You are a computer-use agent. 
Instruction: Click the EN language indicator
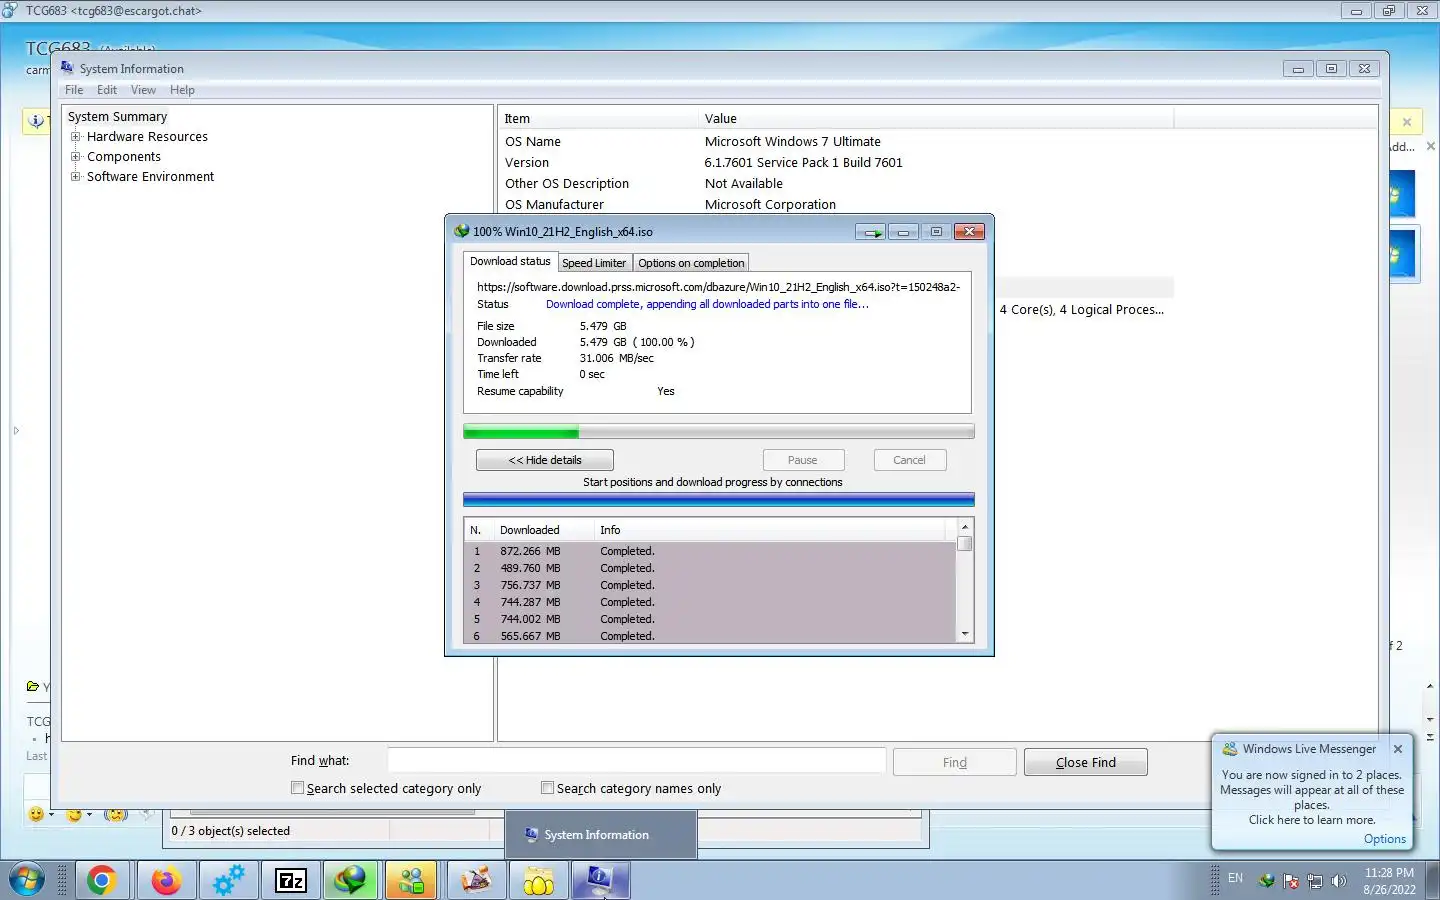pyautogui.click(x=1235, y=878)
